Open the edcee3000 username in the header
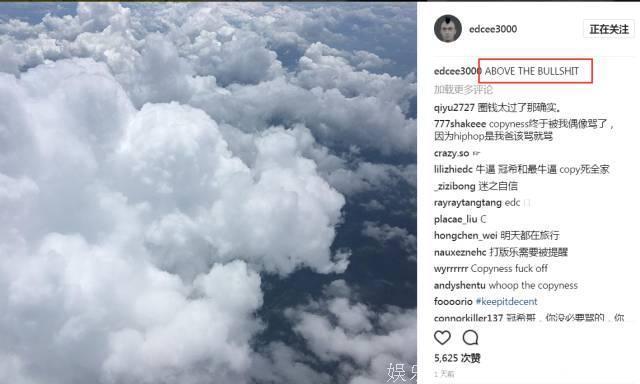Screen dimensions: 640x384 click(493, 29)
